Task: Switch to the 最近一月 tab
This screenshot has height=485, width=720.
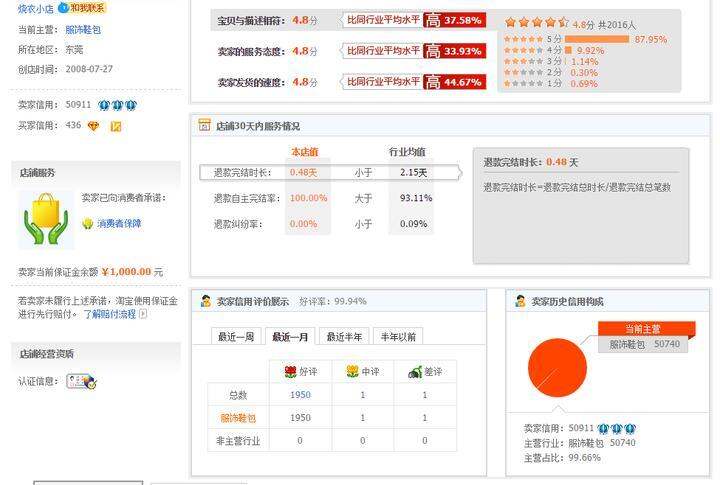Action: pyautogui.click(x=290, y=337)
